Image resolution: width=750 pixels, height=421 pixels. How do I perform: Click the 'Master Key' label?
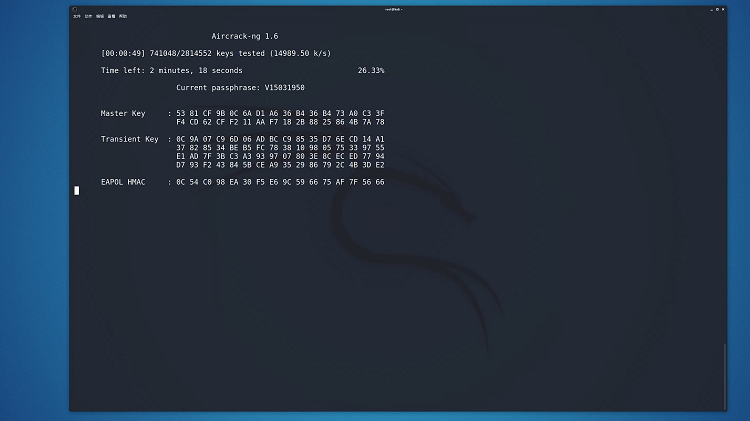coord(123,113)
